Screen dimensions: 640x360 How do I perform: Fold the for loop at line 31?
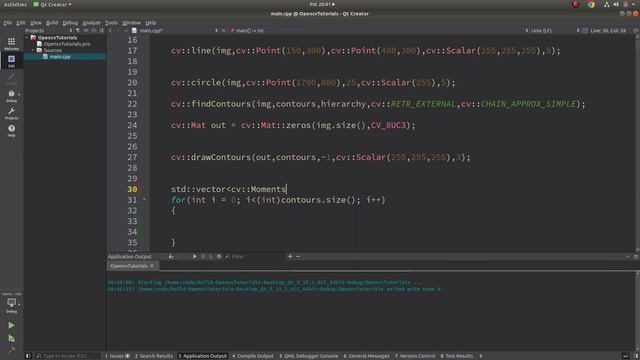point(144,200)
